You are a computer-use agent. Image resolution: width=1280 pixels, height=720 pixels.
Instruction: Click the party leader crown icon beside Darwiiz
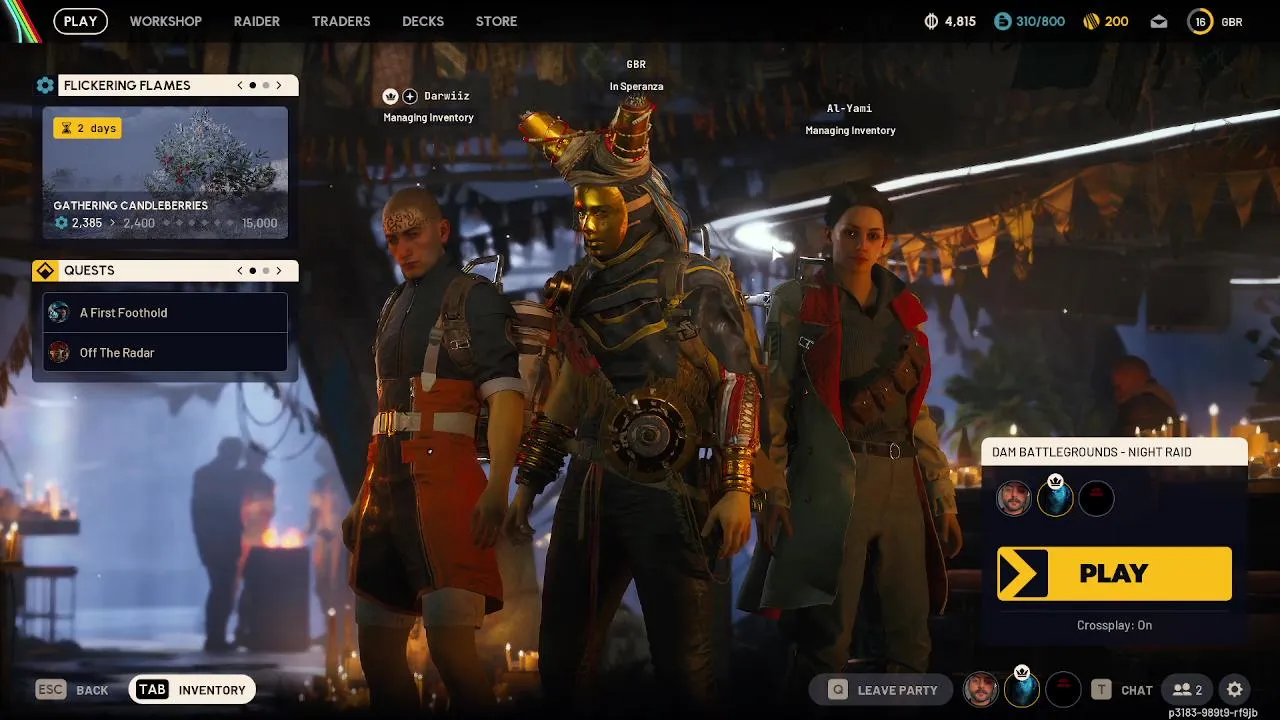pos(391,96)
